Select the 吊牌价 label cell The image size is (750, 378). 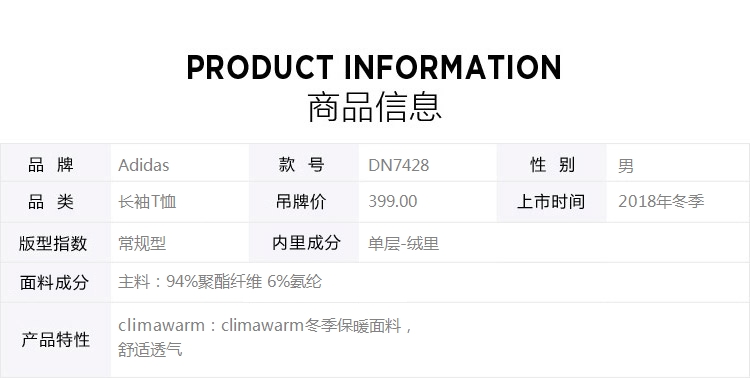click(x=304, y=202)
